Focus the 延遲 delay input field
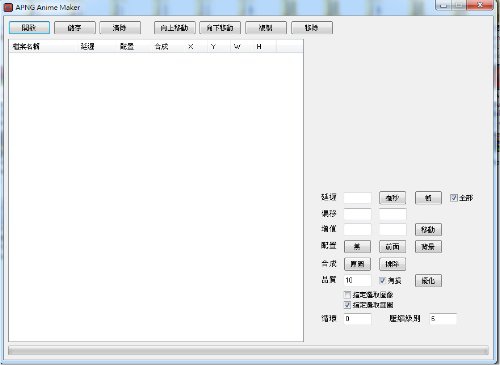Viewport: 500px width, 365px height. click(x=357, y=198)
